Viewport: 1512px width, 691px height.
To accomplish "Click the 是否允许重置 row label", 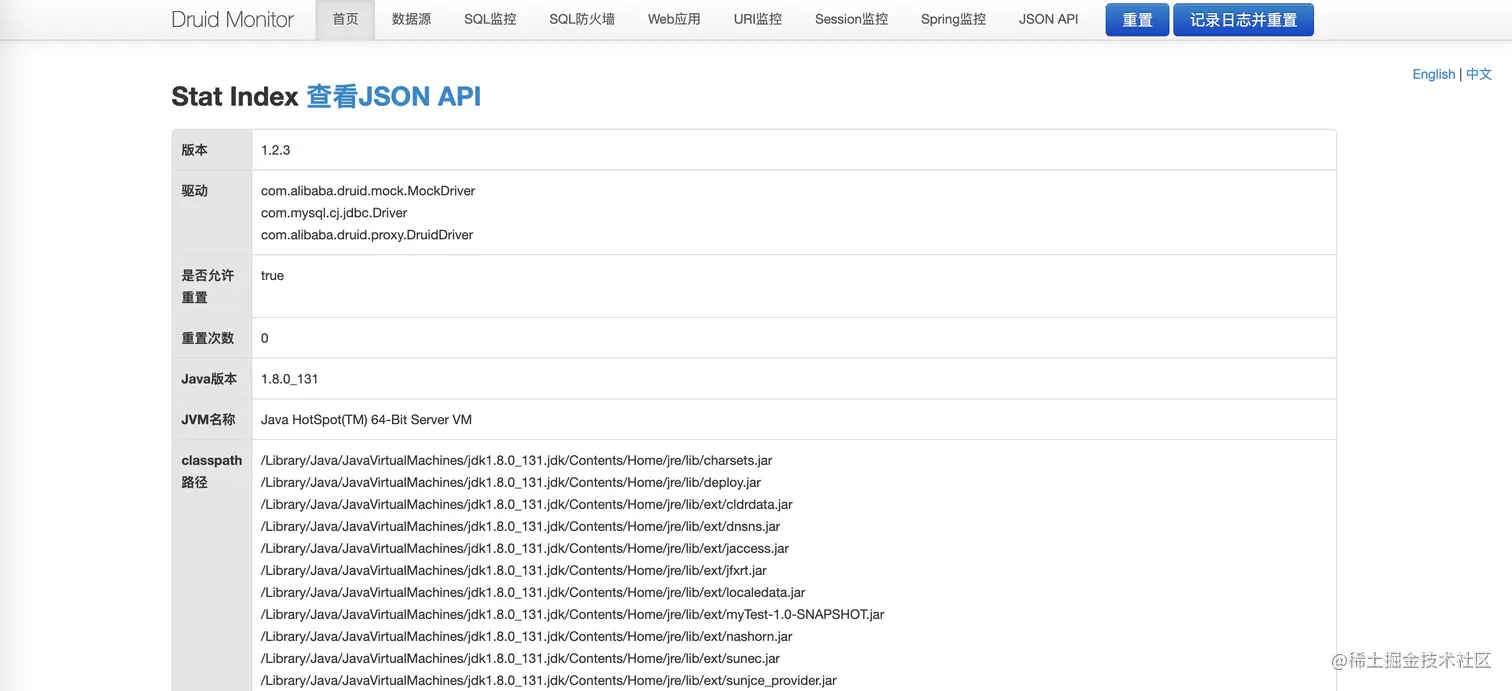I will click(x=207, y=286).
